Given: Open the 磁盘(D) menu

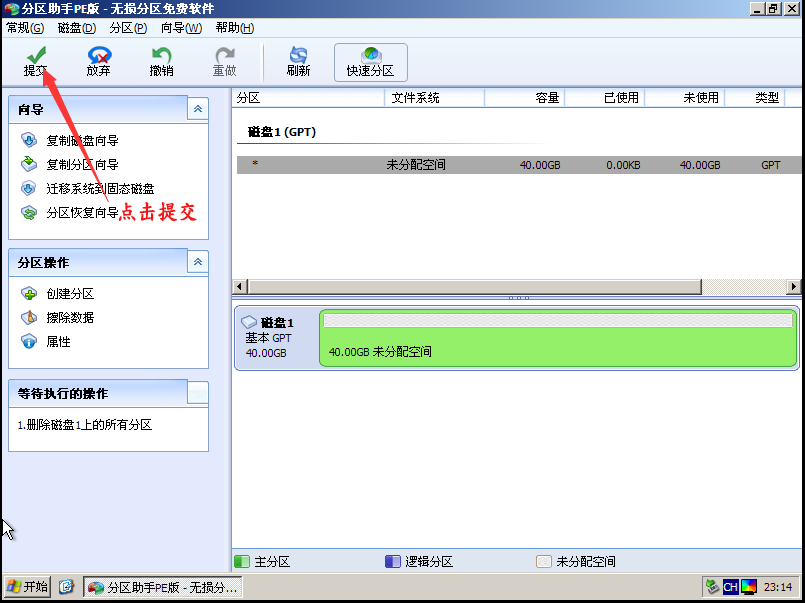Looking at the screenshot, I should click(77, 28).
